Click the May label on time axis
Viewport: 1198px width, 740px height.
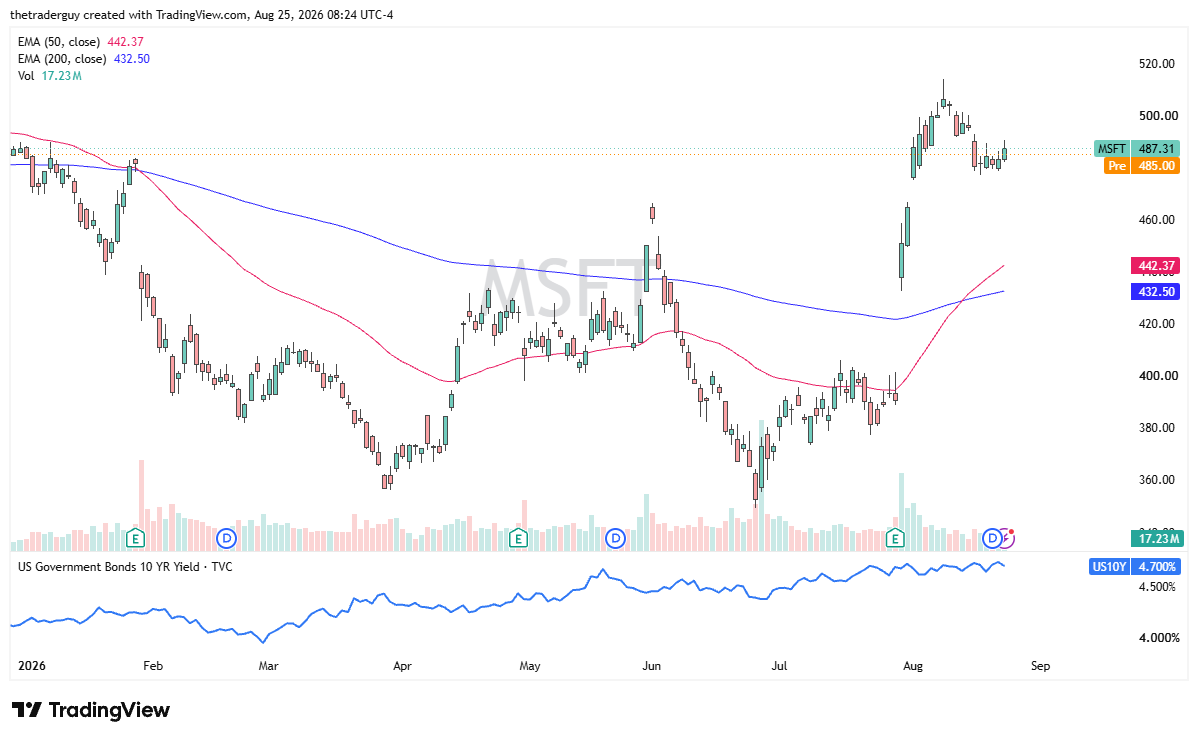529,666
